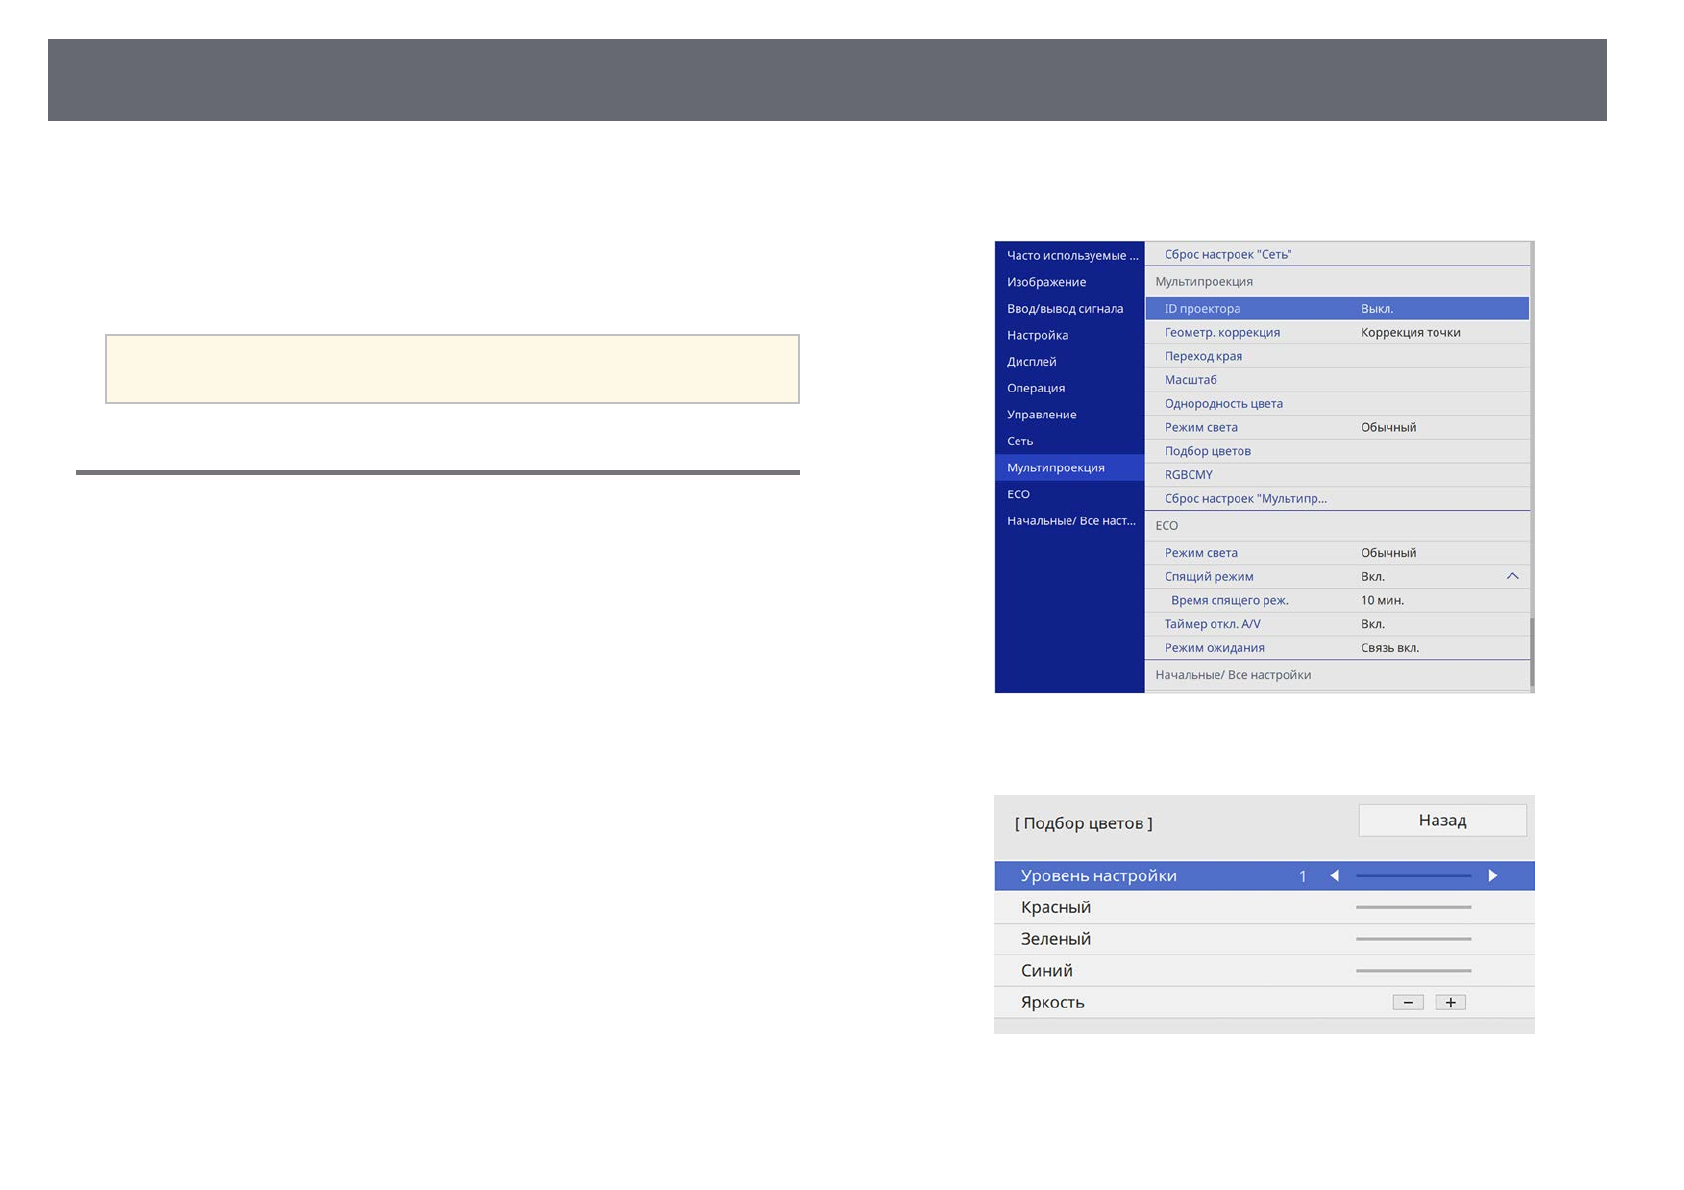Image resolution: width=1684 pixels, height=1190 pixels.
Task: Open the Изображение menu category
Action: (x=1046, y=282)
